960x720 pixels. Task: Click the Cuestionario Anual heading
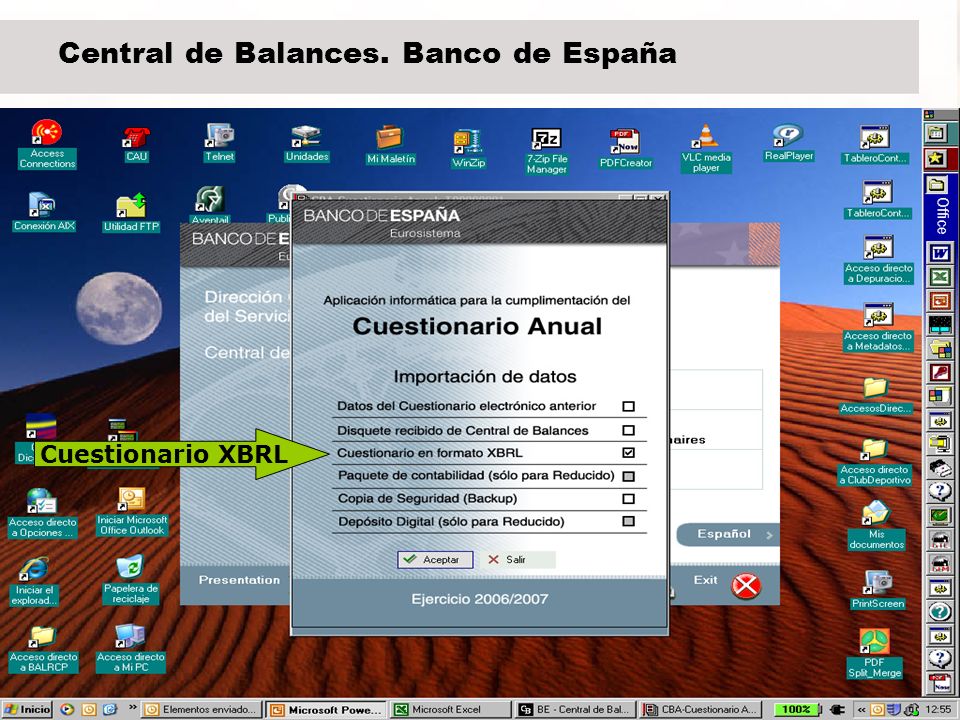(477, 326)
